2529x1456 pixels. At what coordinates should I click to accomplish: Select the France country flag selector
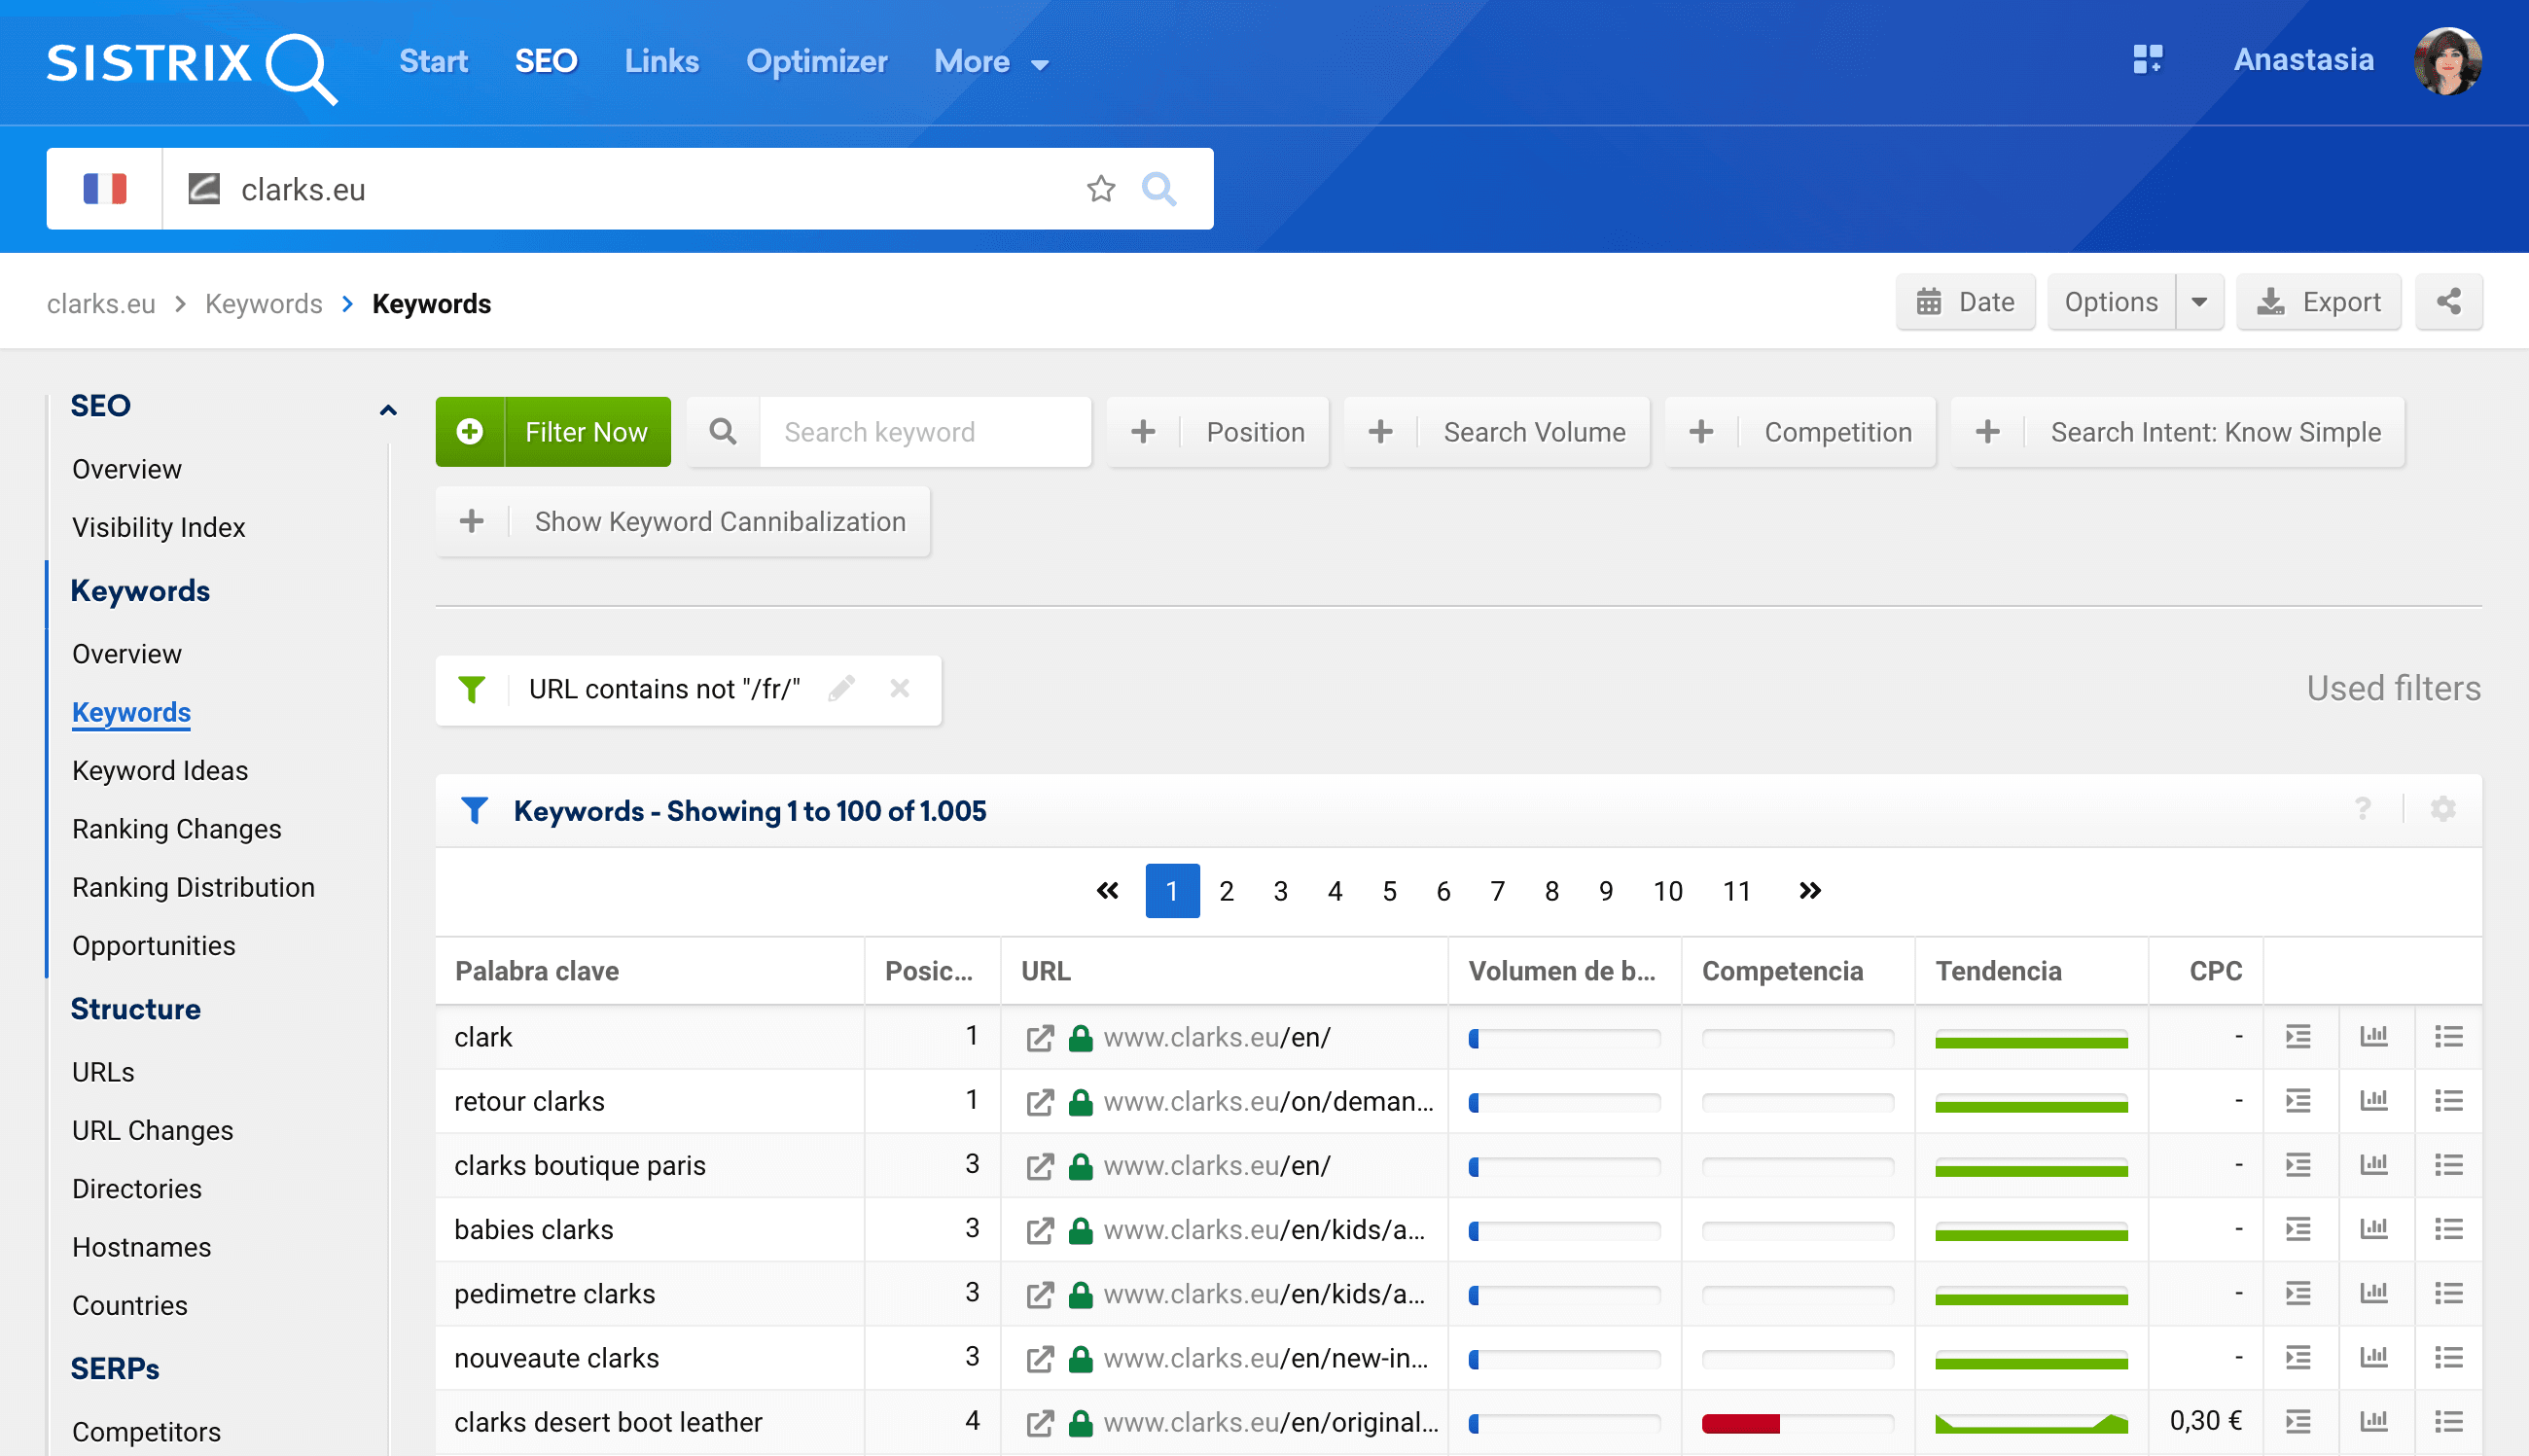(105, 189)
